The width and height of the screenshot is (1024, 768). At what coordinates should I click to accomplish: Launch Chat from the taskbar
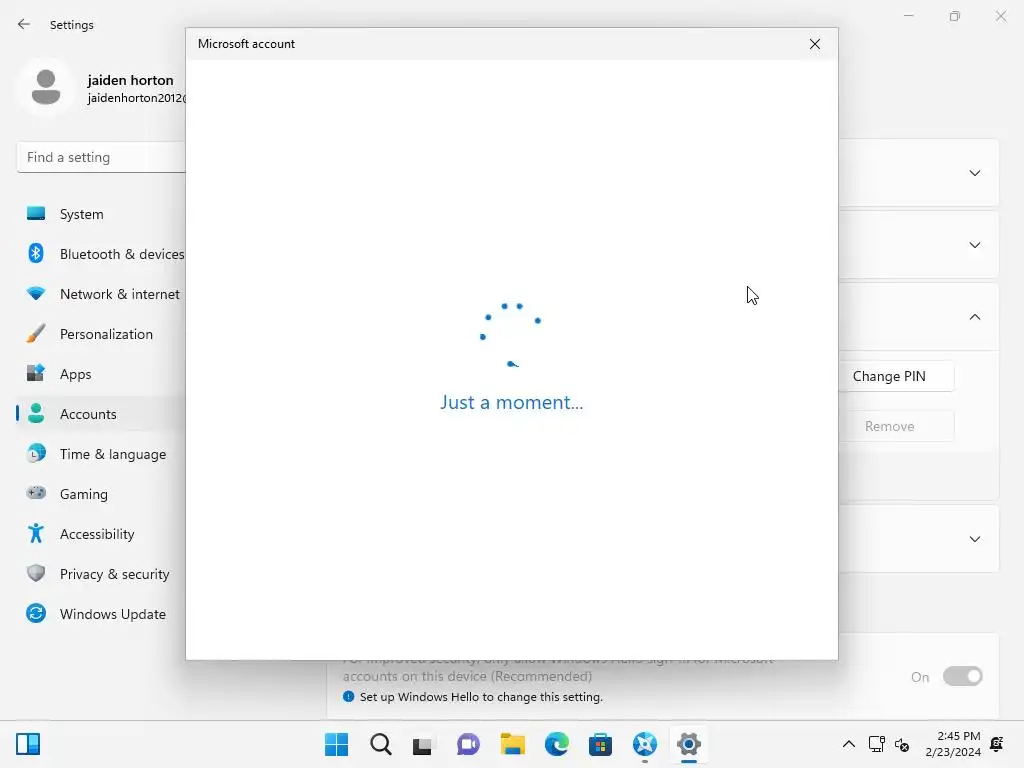[x=468, y=744]
